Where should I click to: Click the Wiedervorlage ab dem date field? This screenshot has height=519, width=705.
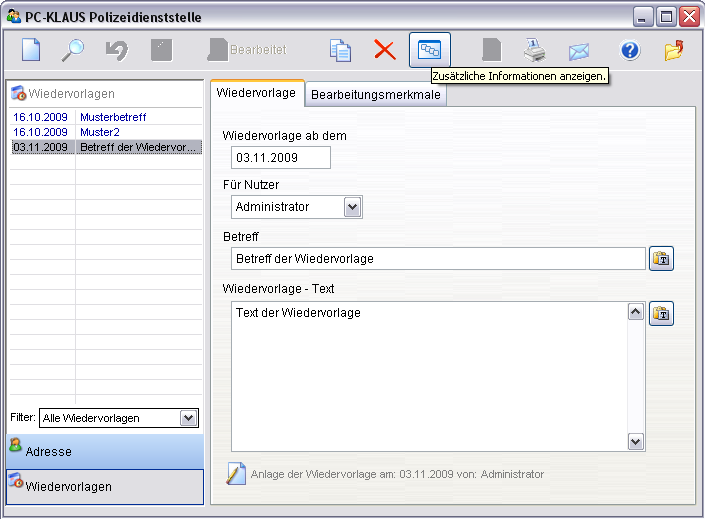(280, 158)
